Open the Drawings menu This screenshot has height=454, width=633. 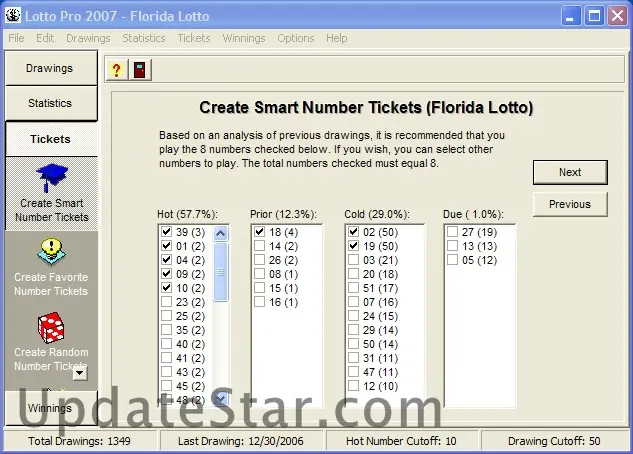88,38
